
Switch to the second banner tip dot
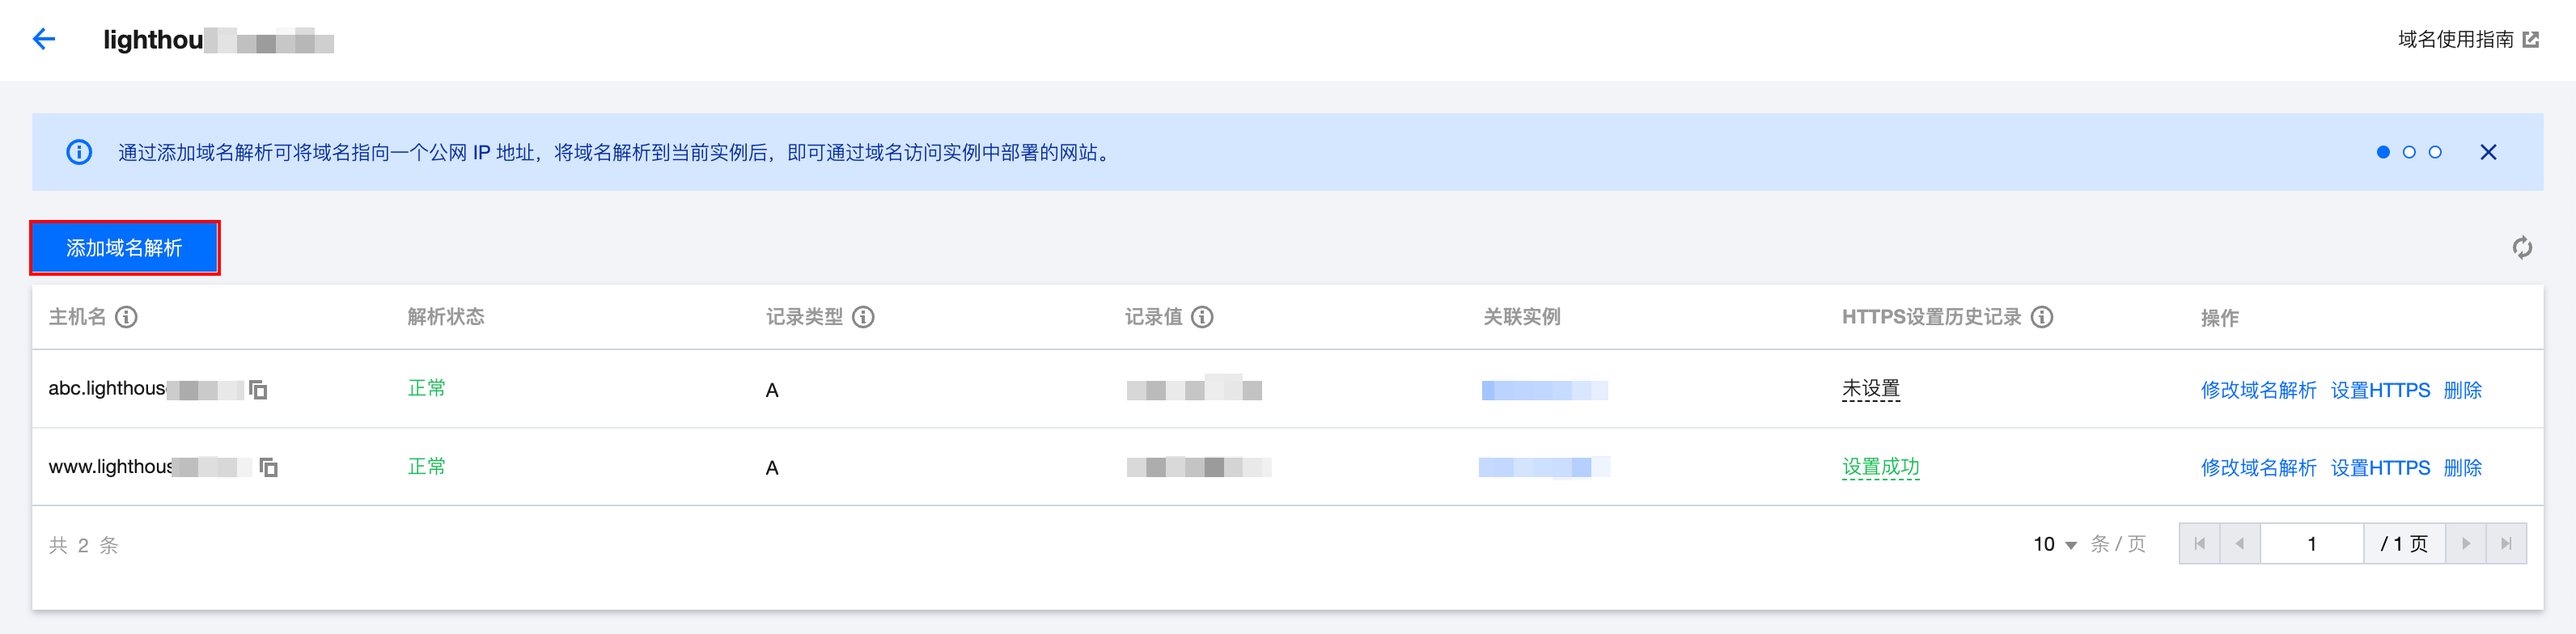(2409, 152)
